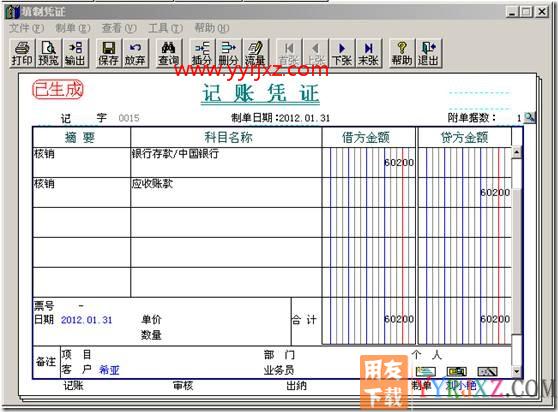Maximize the 填制凭证 window
The width and height of the screenshot is (558, 412).
click(526, 12)
